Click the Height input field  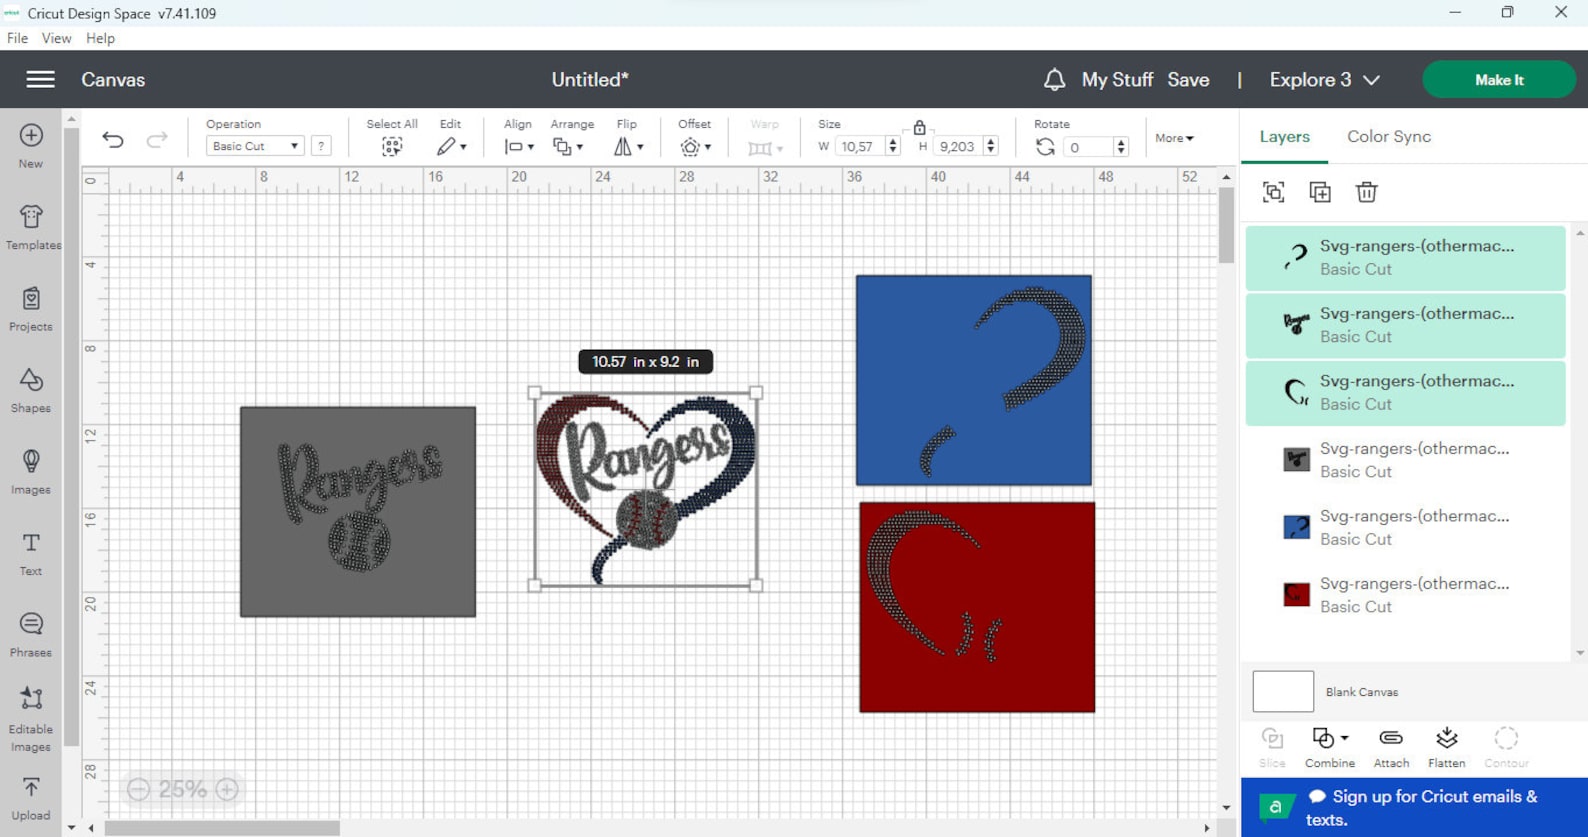coord(958,146)
